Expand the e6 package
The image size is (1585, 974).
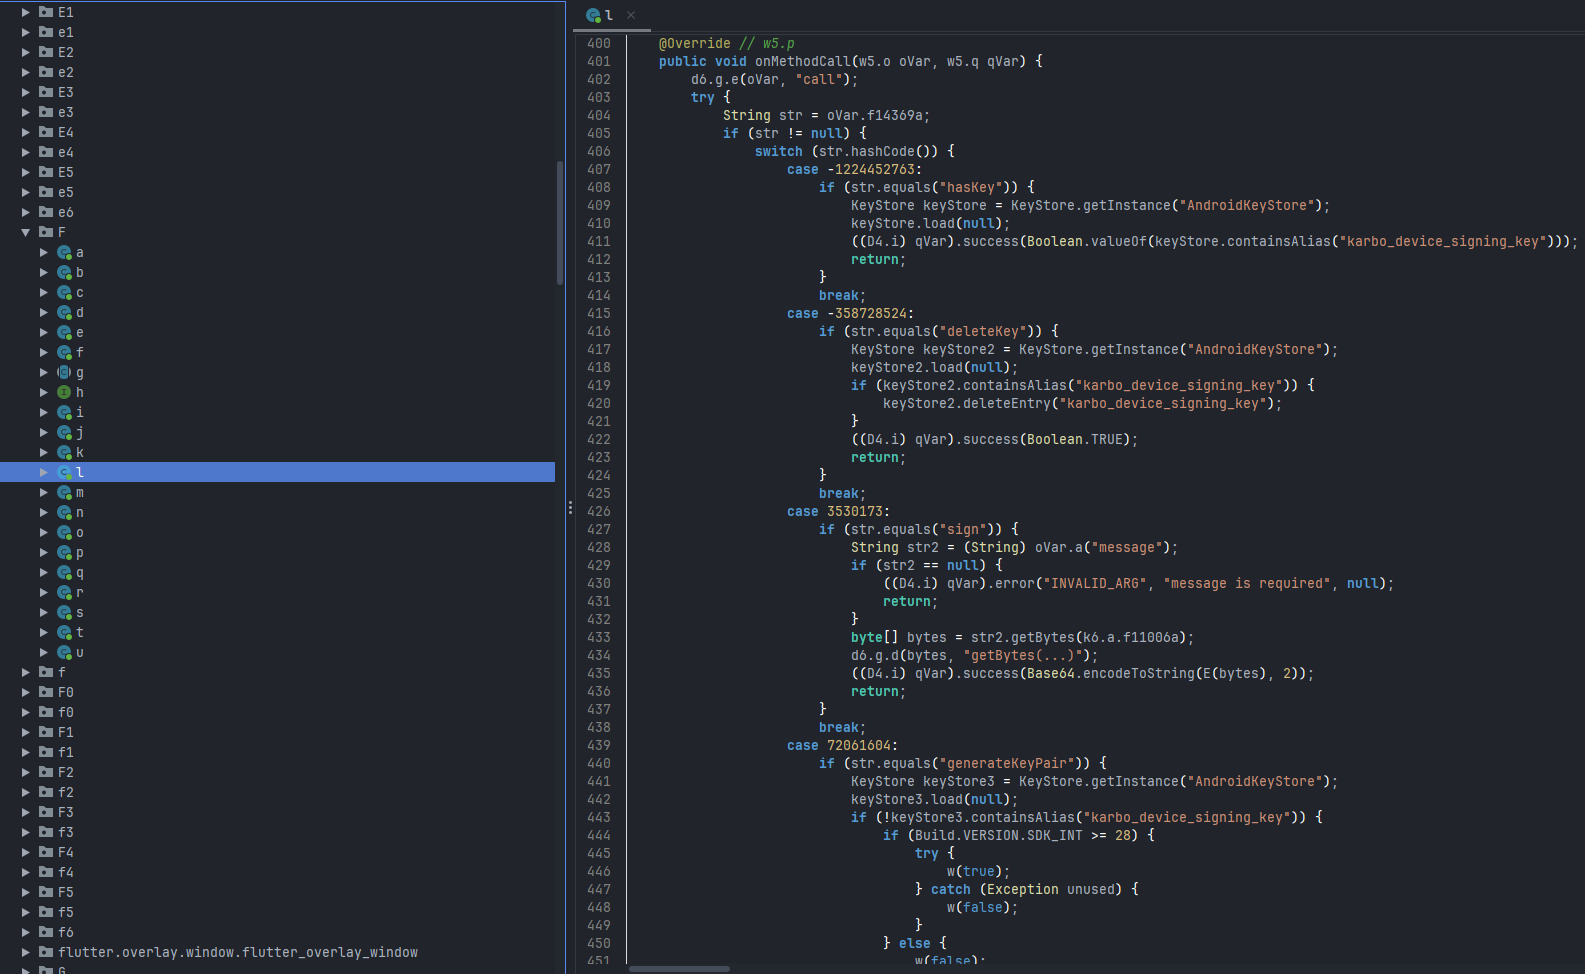(26, 212)
